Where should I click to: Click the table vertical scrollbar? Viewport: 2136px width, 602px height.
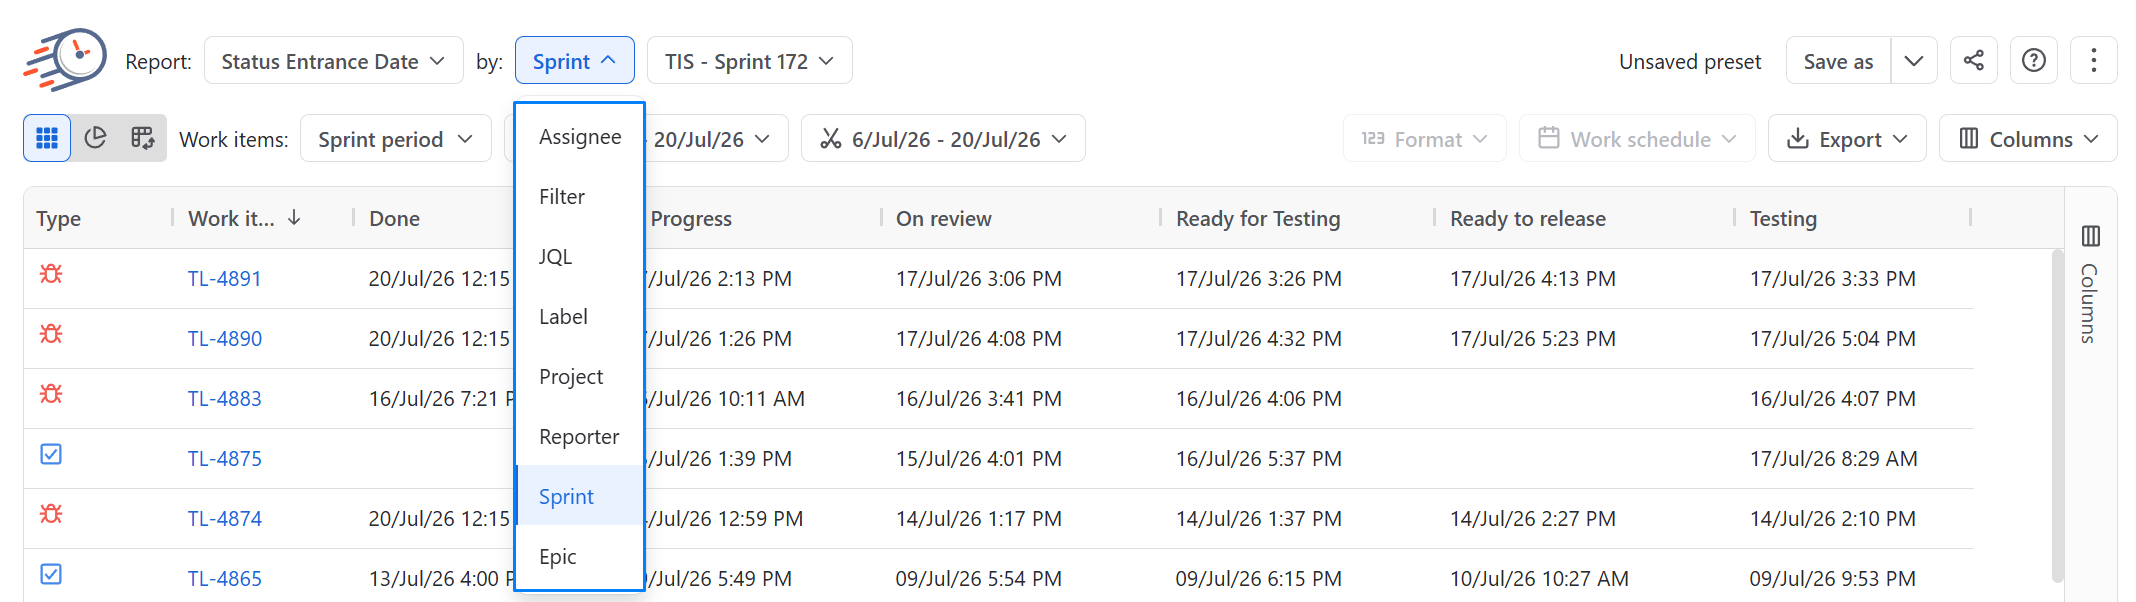2057,415
